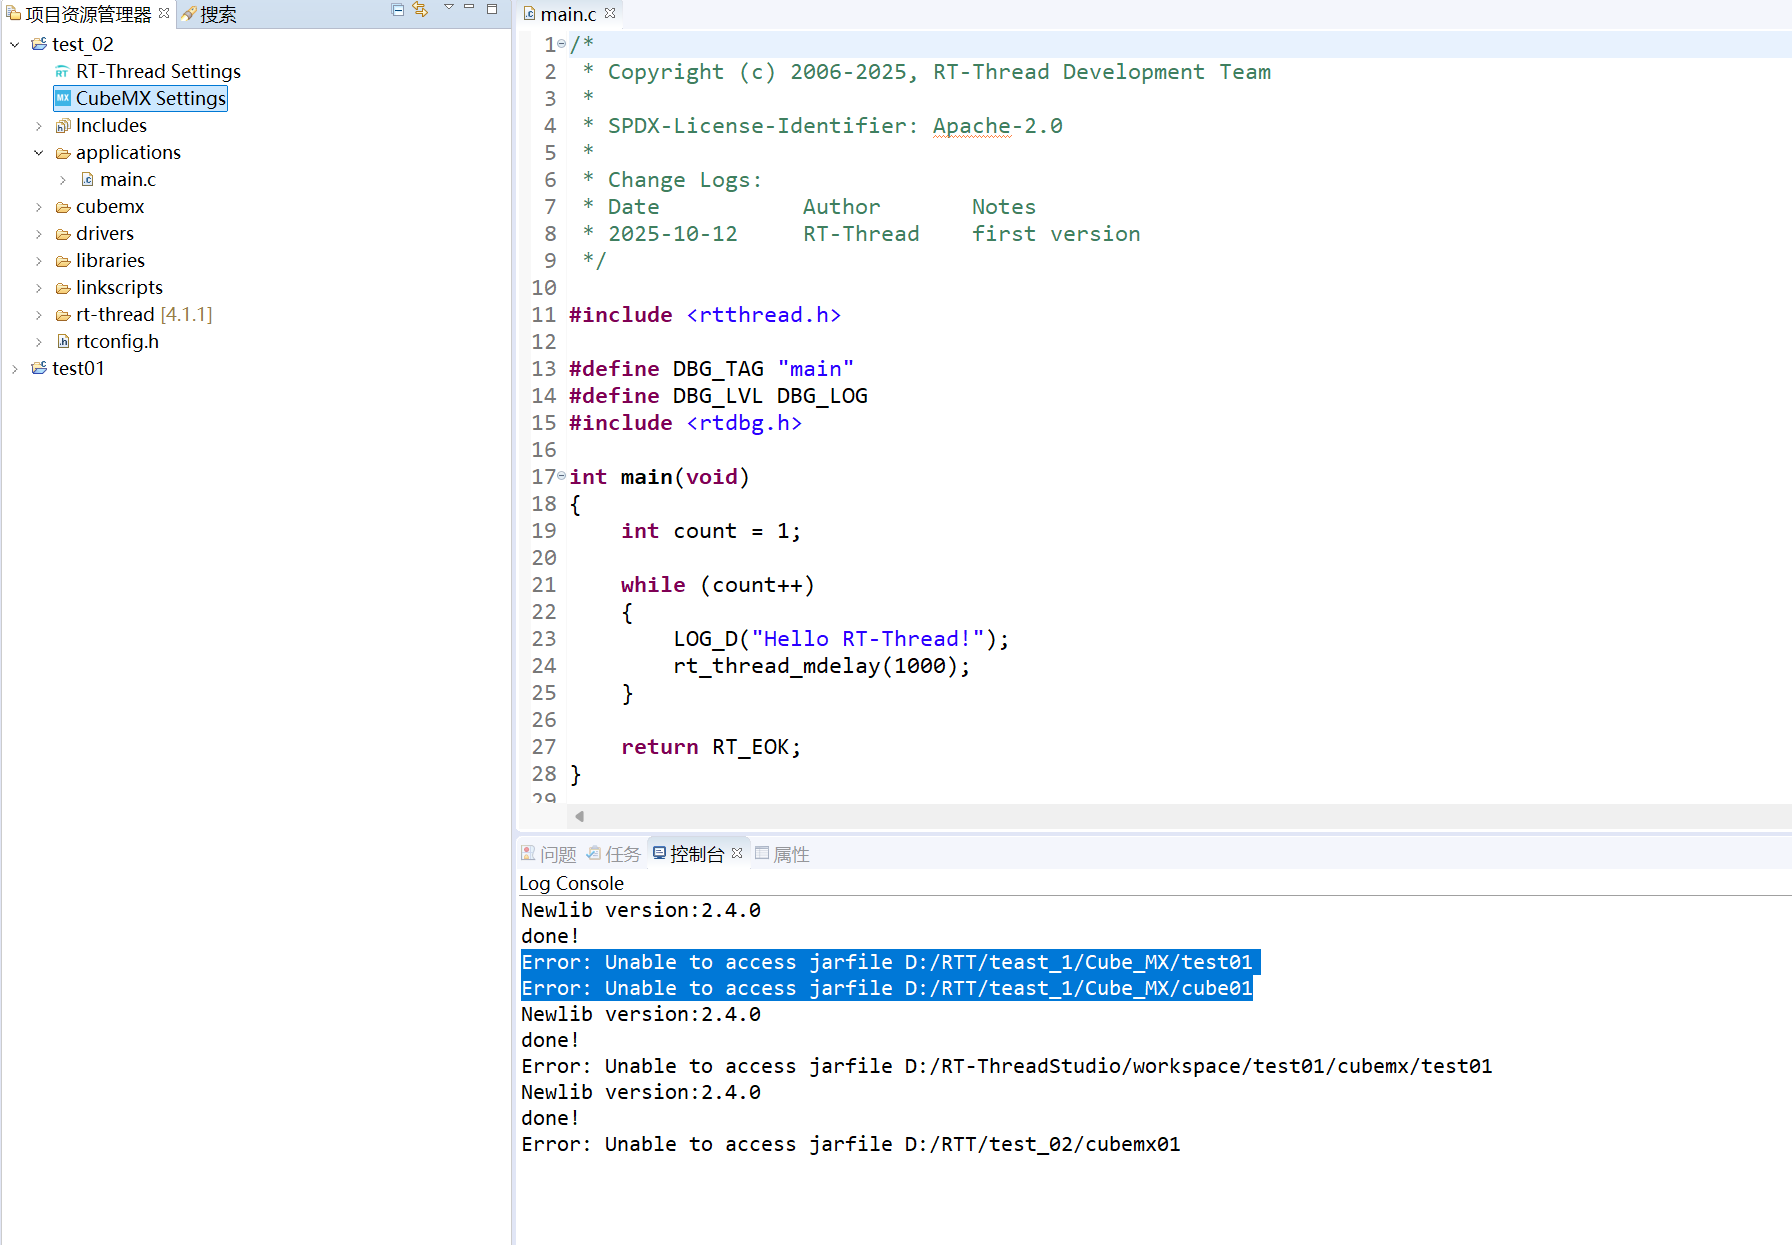Collapse the test_02 project node

15,44
